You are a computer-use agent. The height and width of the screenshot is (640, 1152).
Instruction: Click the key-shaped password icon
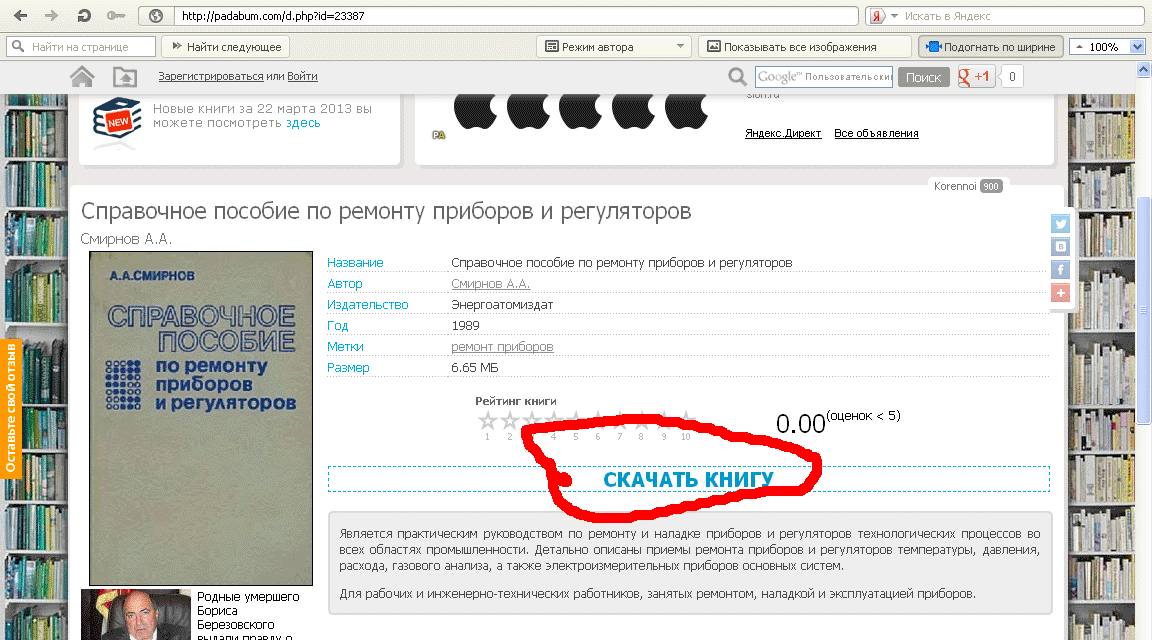point(116,16)
